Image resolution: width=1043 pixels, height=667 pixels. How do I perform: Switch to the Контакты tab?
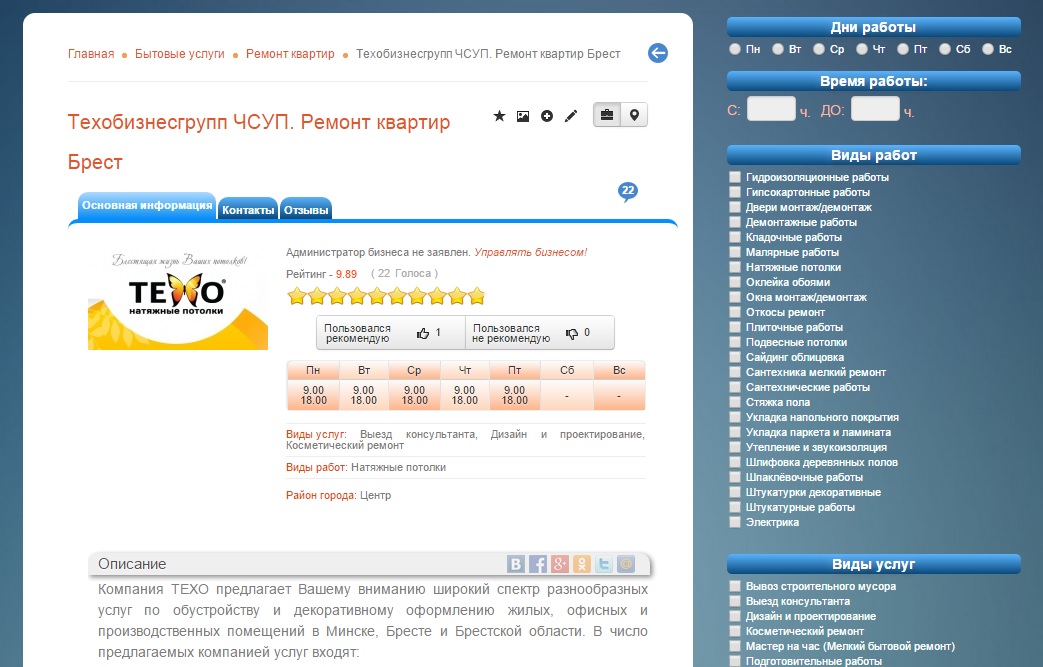tap(248, 209)
